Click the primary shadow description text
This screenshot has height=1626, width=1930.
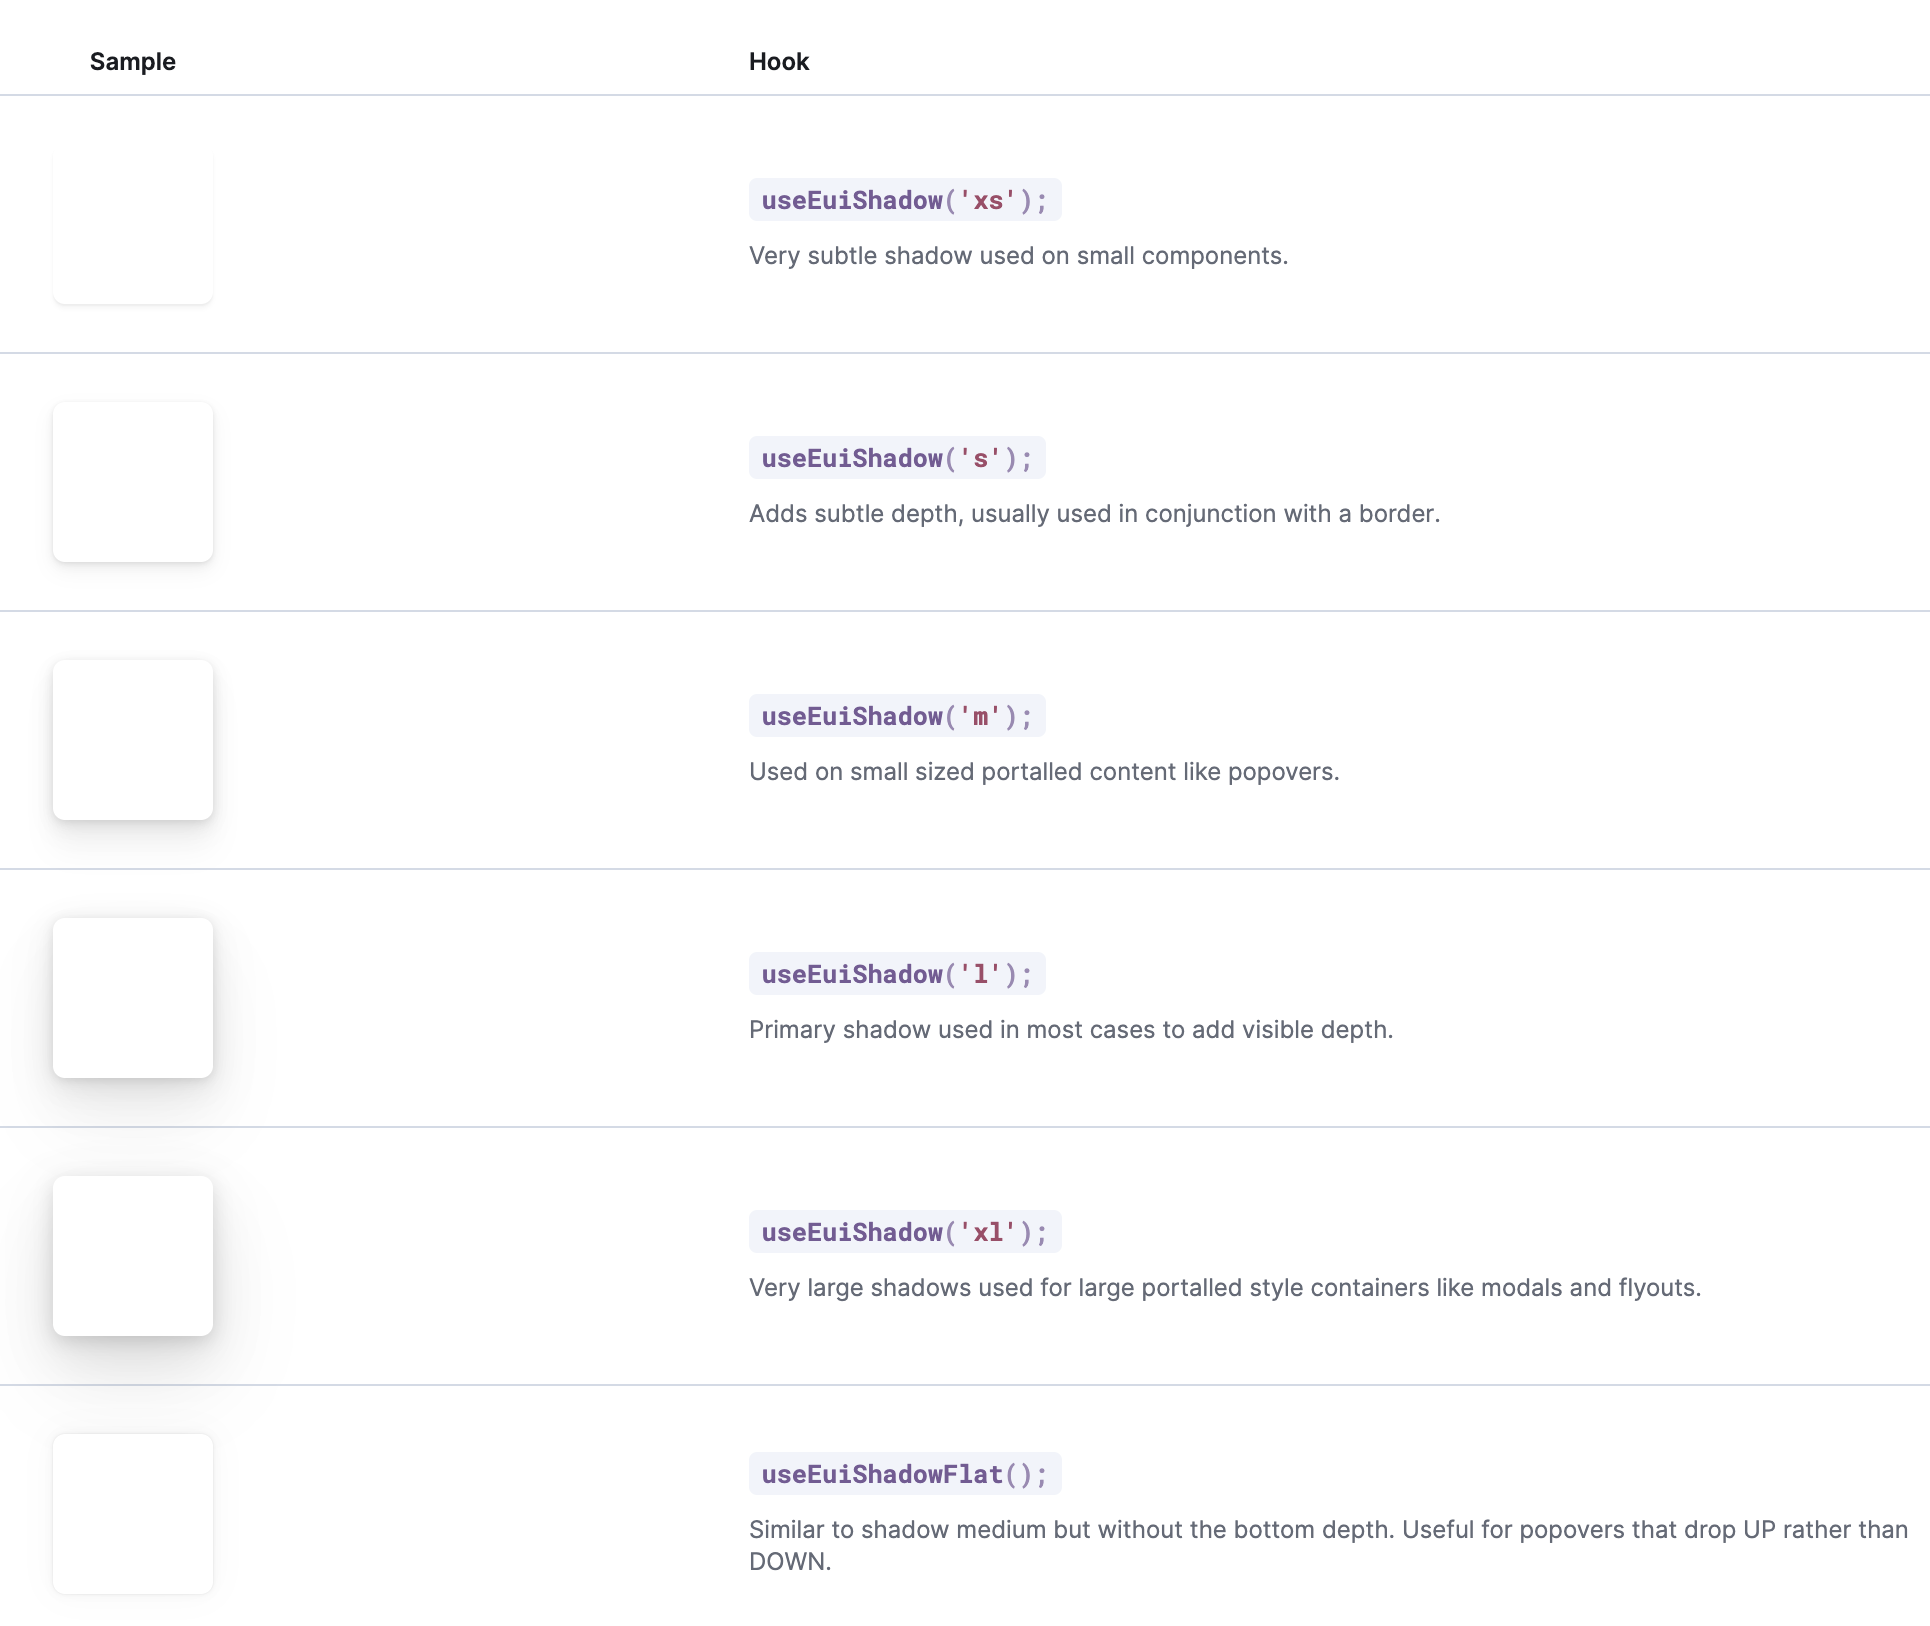1070,1029
